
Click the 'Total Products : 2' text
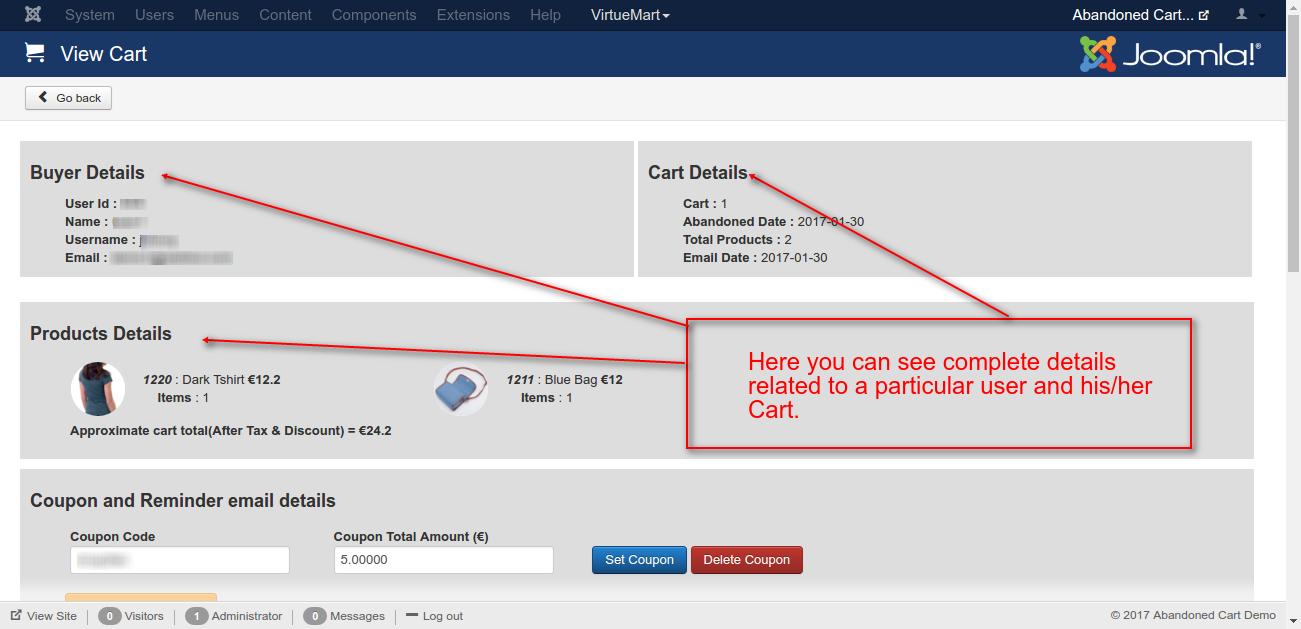pos(737,240)
